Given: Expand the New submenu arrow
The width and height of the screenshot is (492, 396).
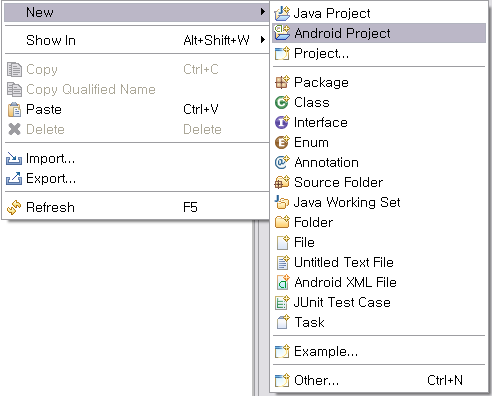Looking at the screenshot, I should (263, 12).
